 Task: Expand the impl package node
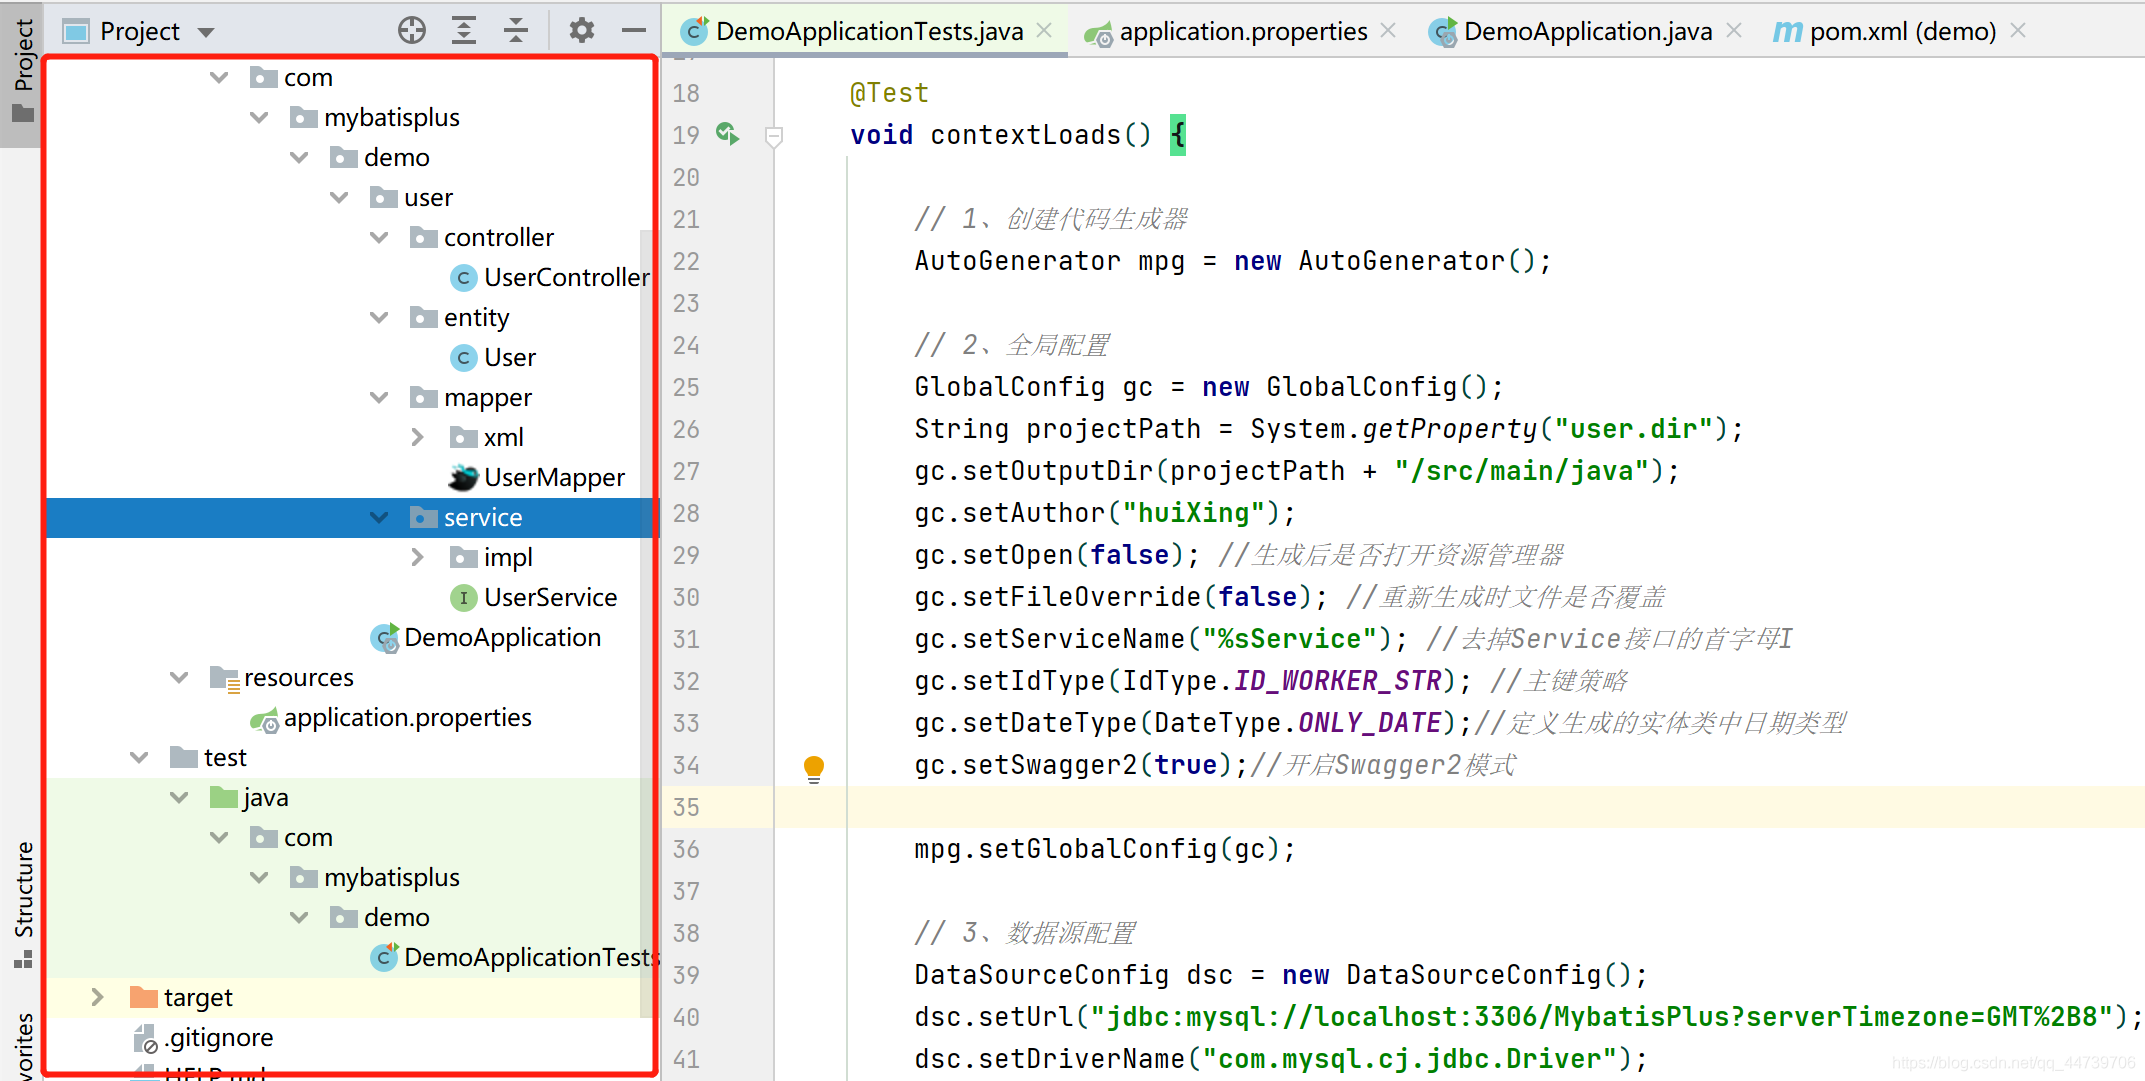(418, 557)
